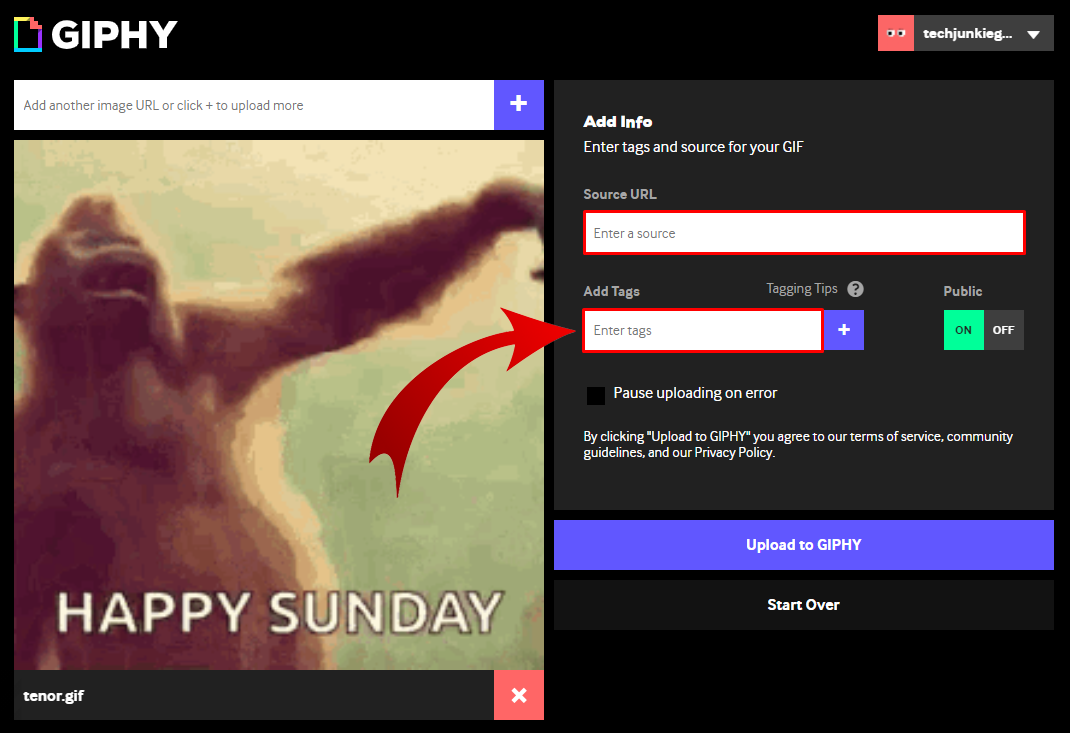Open the Tagging Tips question mark icon
The width and height of the screenshot is (1070, 733).
click(855, 289)
